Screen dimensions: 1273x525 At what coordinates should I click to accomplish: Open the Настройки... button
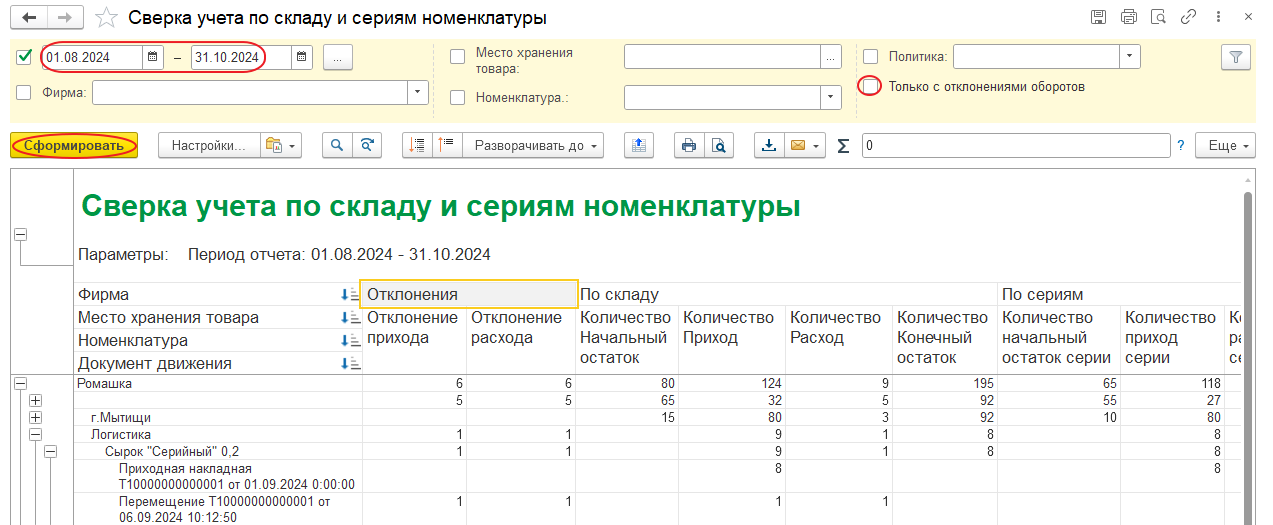pos(208,146)
